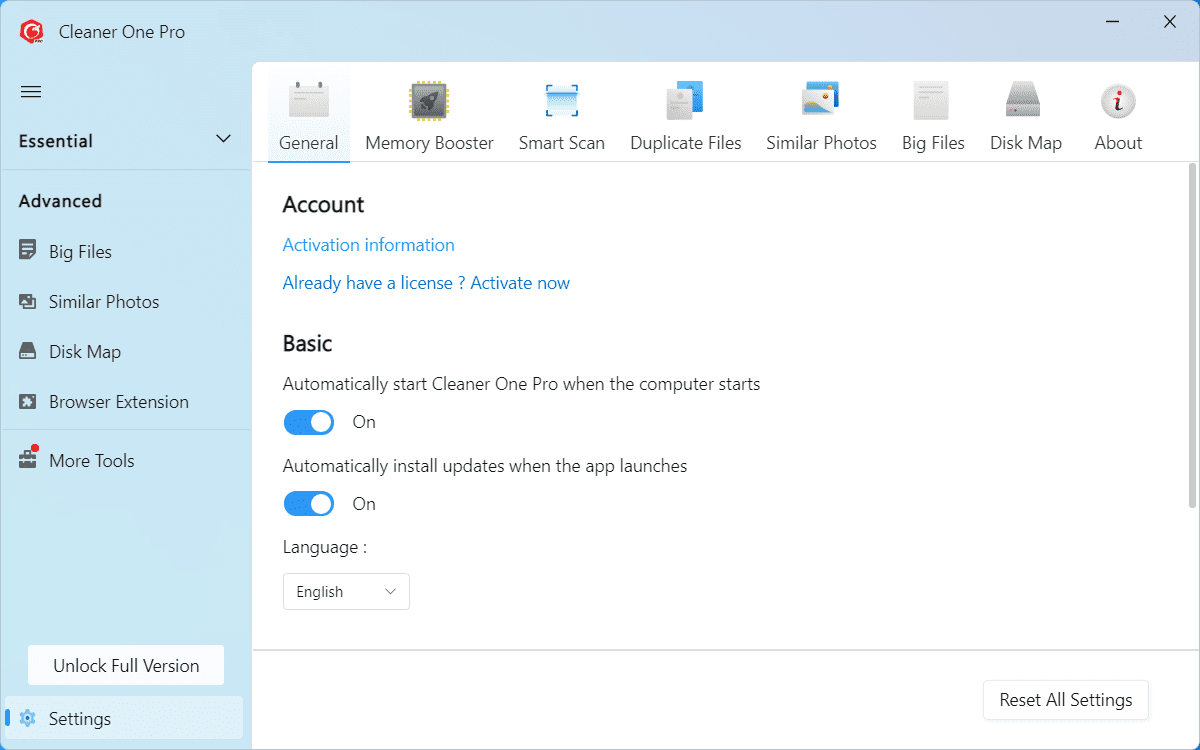The height and width of the screenshot is (750, 1200).
Task: Turn off automatic start at computer startup
Action: tap(309, 422)
